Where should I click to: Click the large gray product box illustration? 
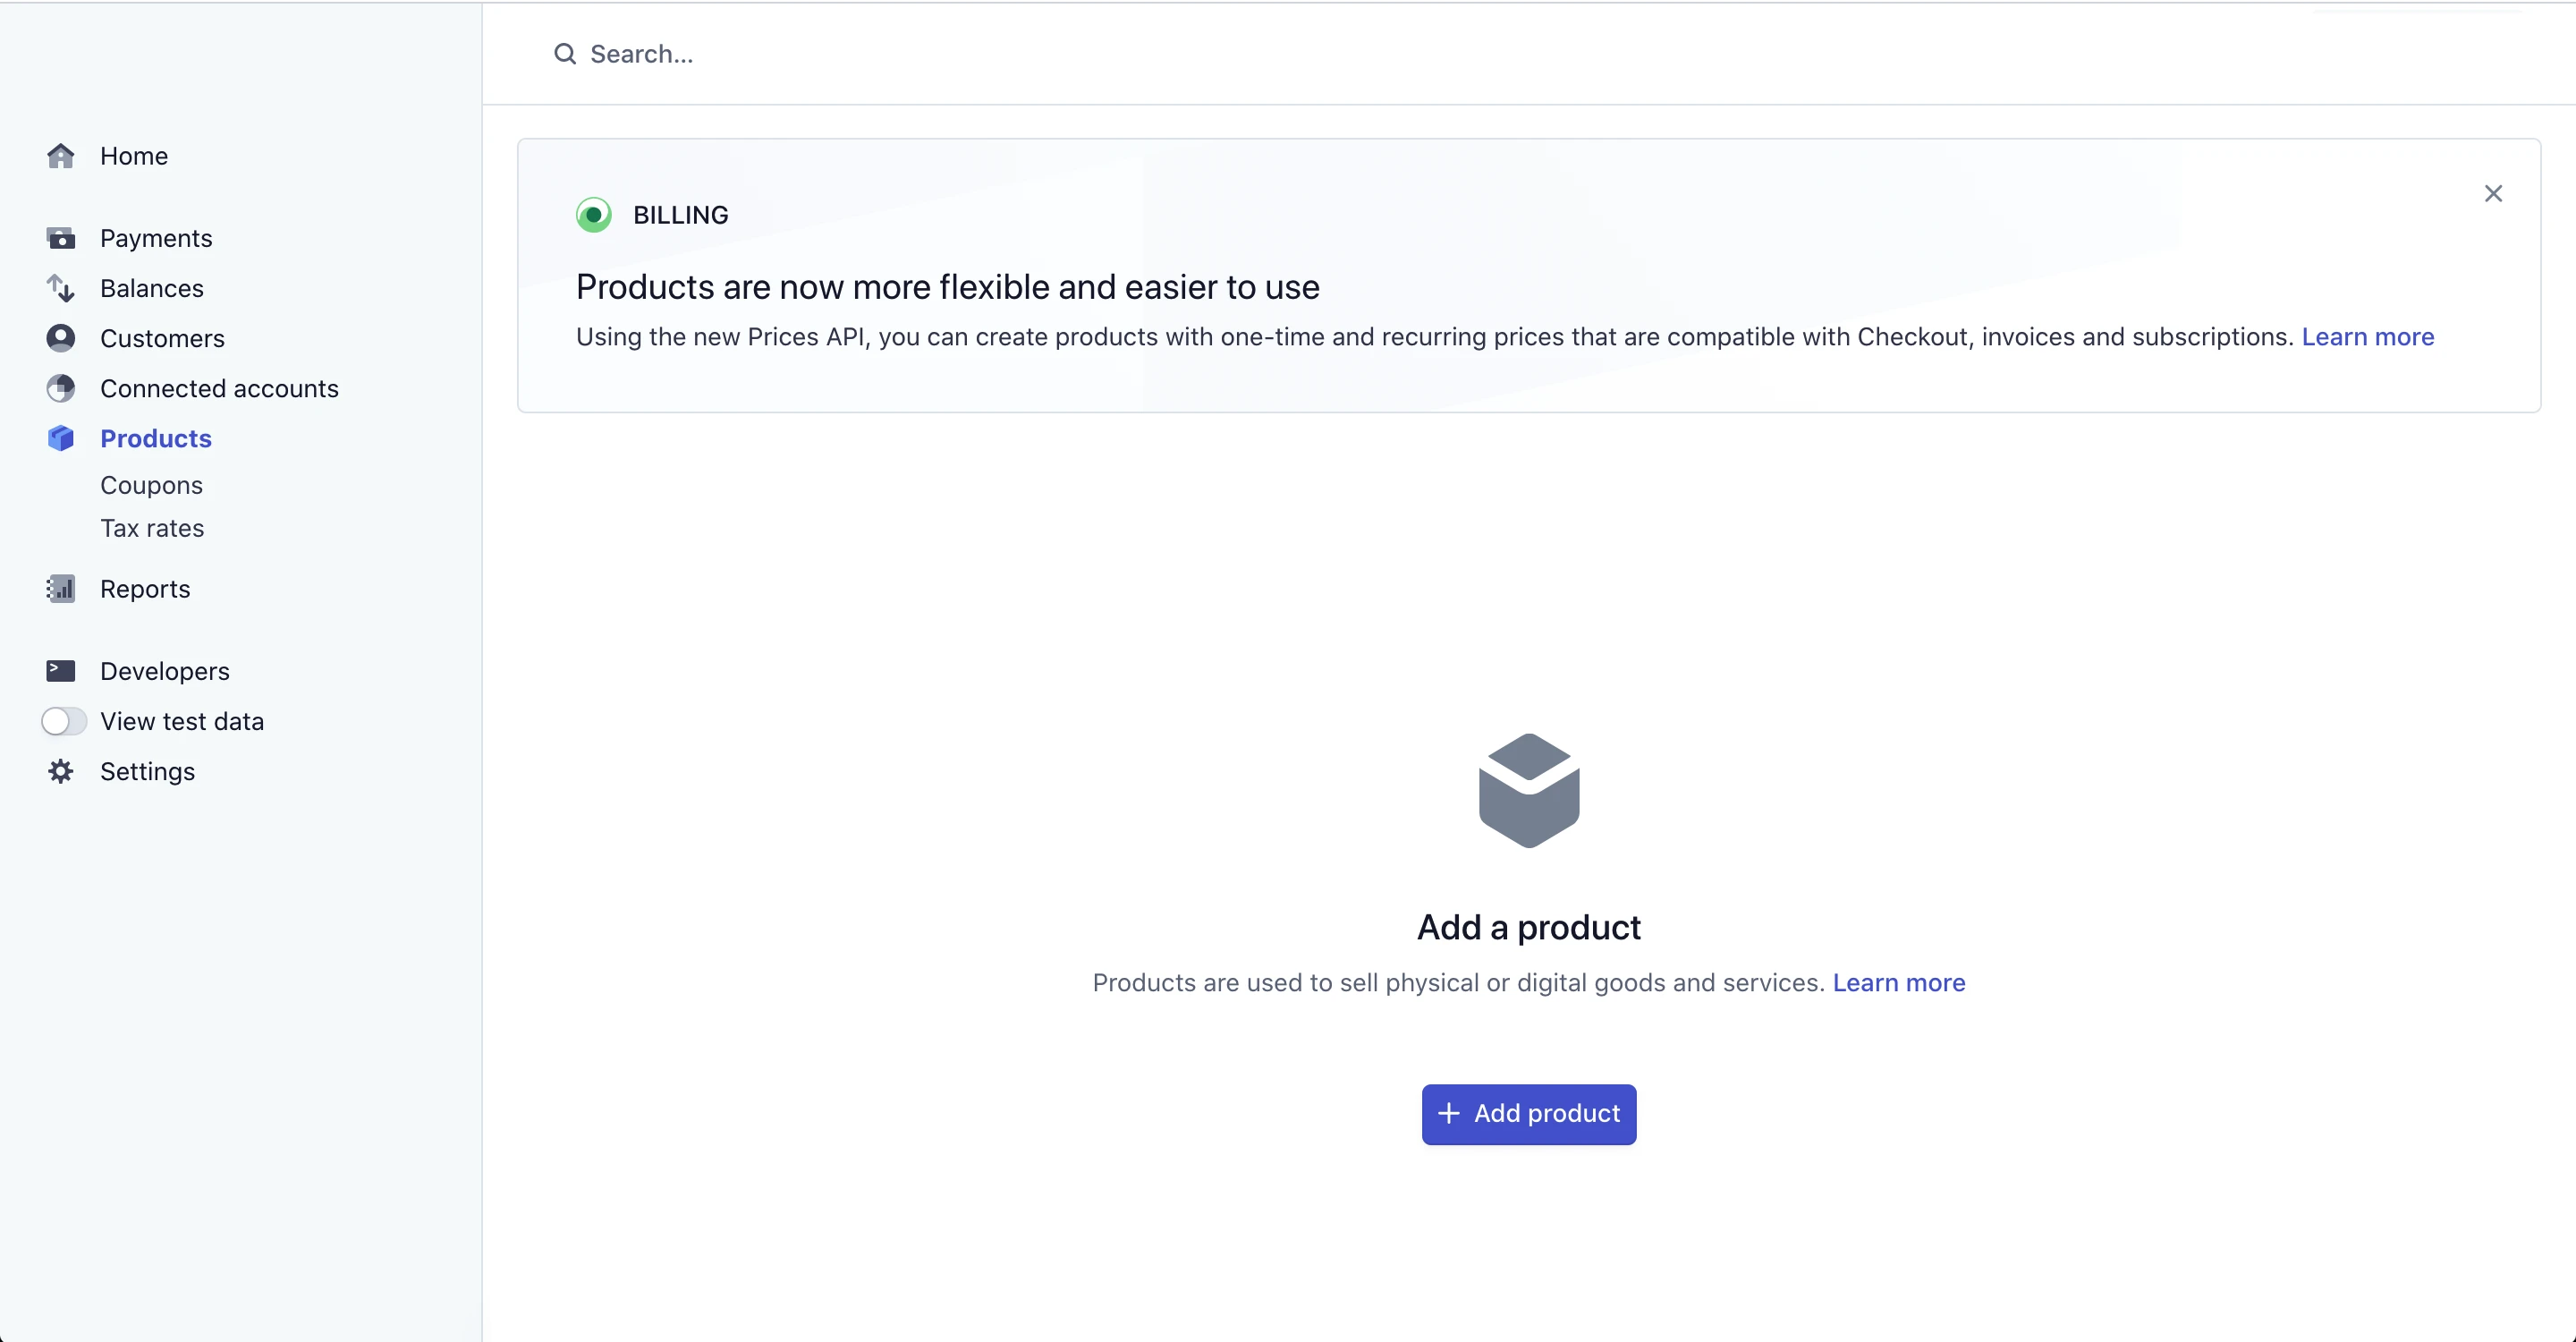pyautogui.click(x=1528, y=790)
